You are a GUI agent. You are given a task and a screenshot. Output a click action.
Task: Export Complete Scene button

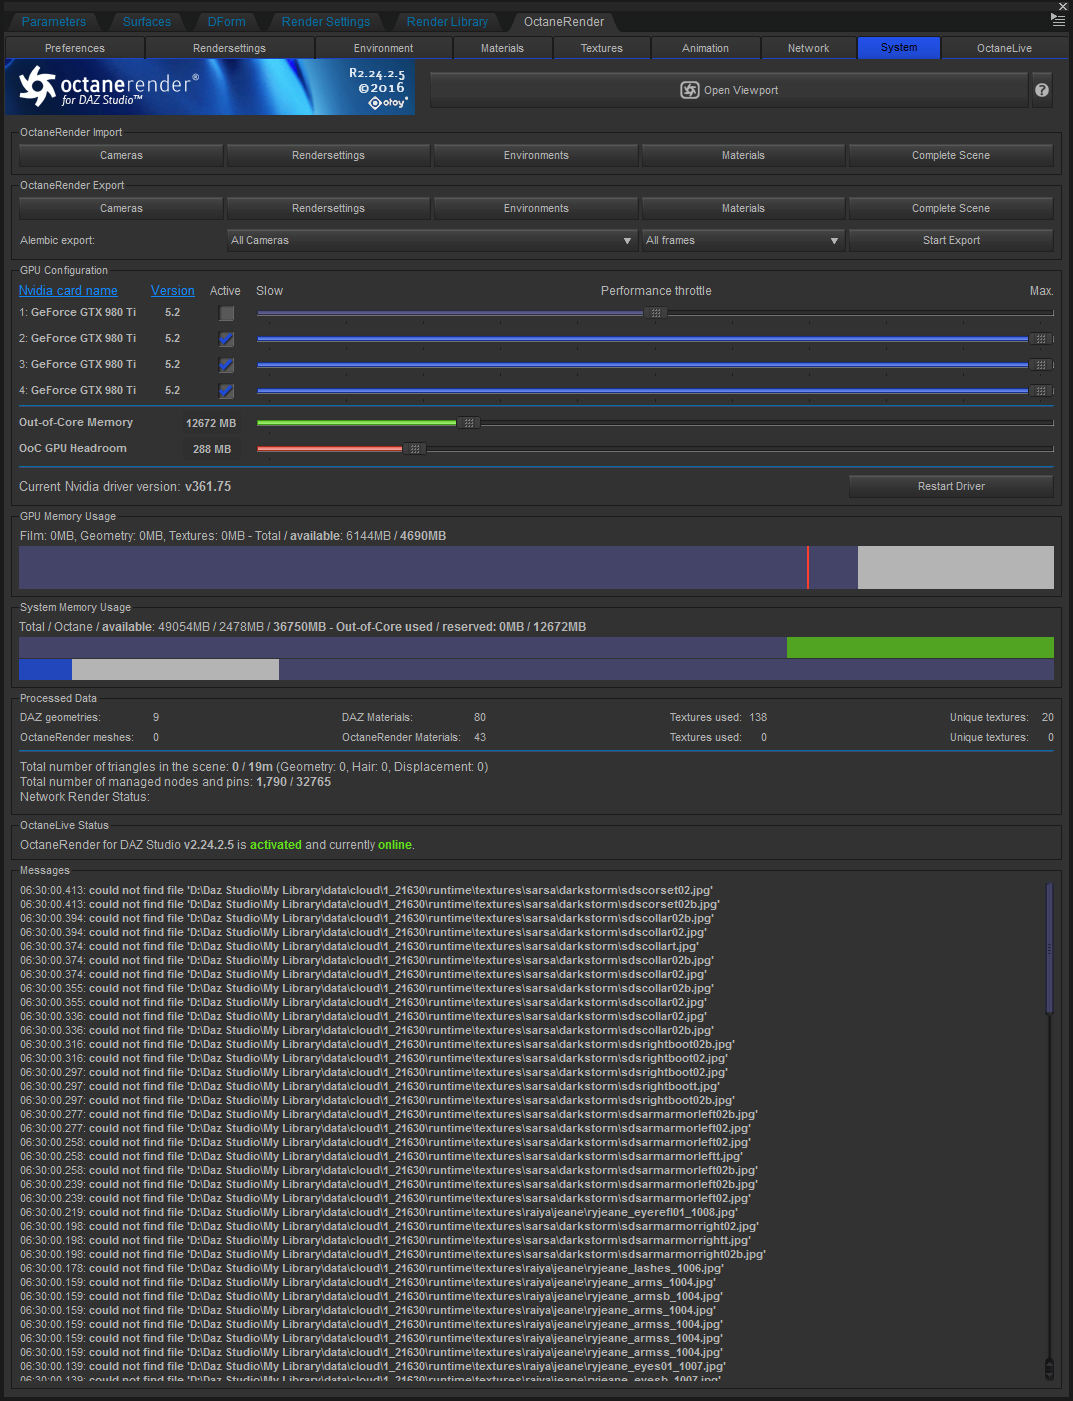coord(951,209)
